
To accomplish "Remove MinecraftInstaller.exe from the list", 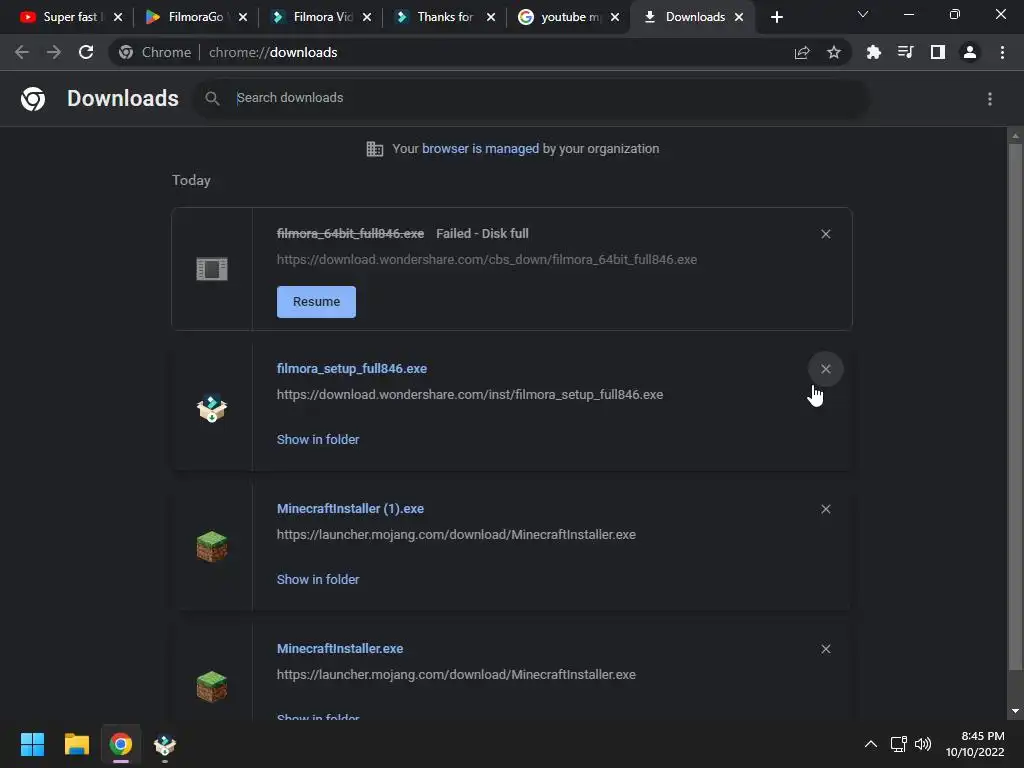I will [825, 648].
